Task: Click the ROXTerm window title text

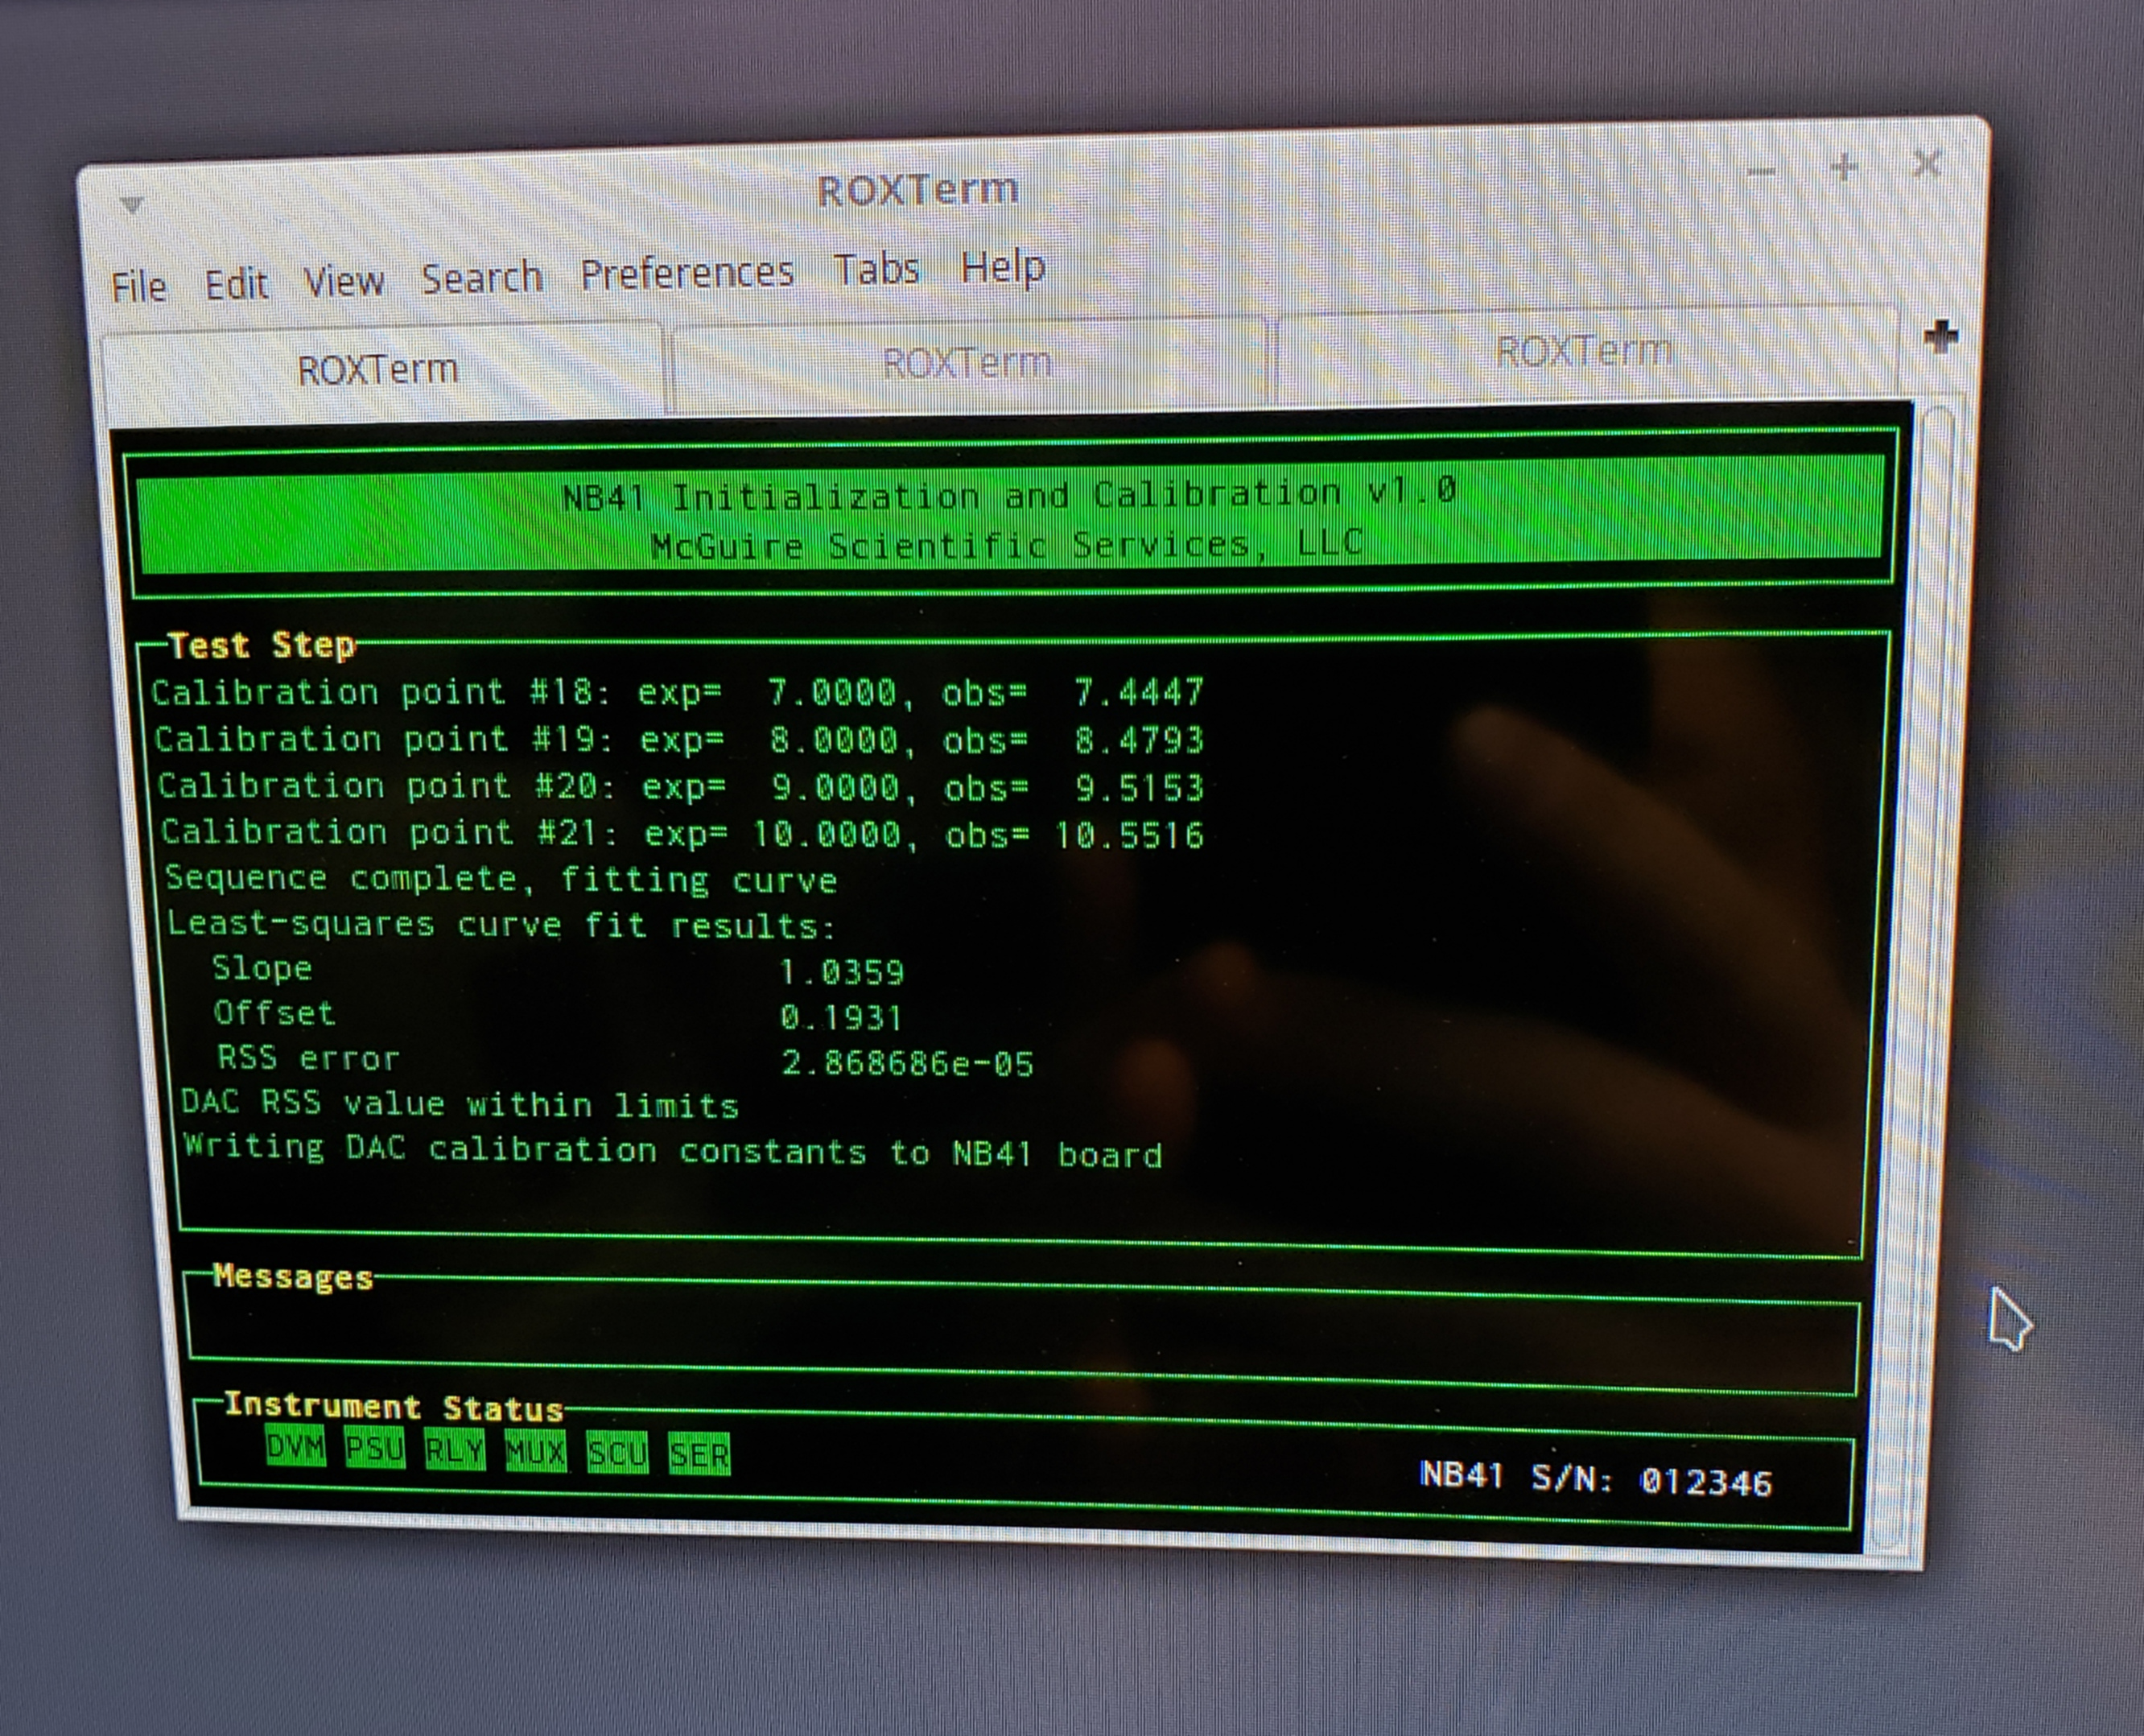Action: tap(918, 190)
